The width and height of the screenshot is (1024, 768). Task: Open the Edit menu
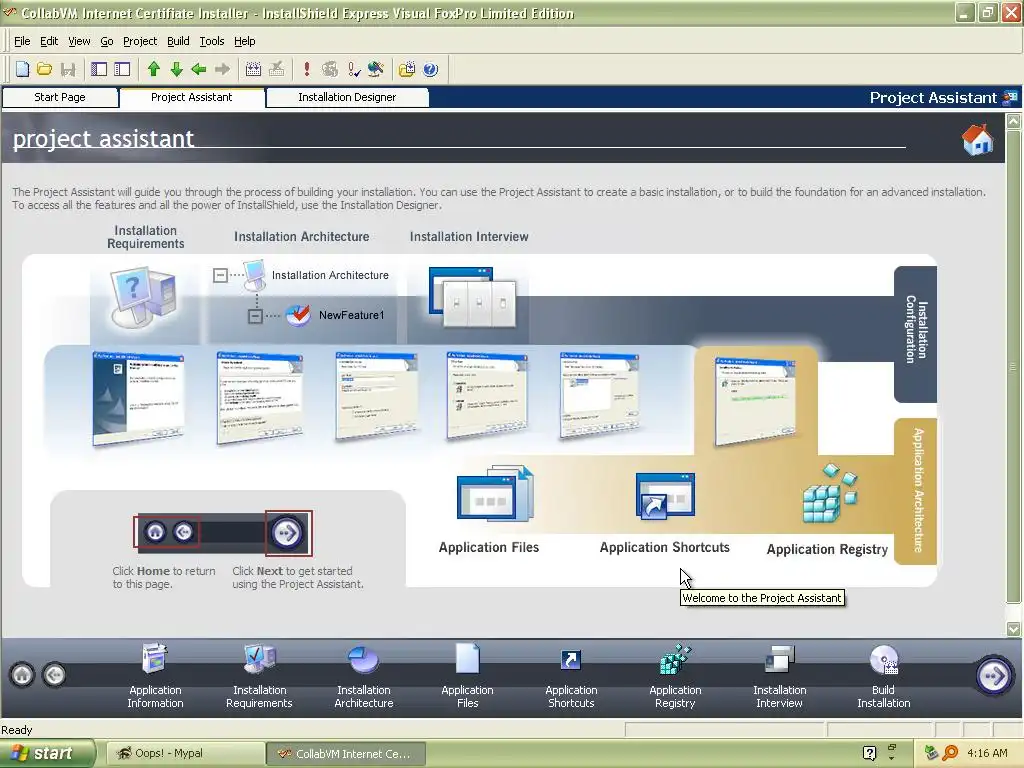point(49,41)
